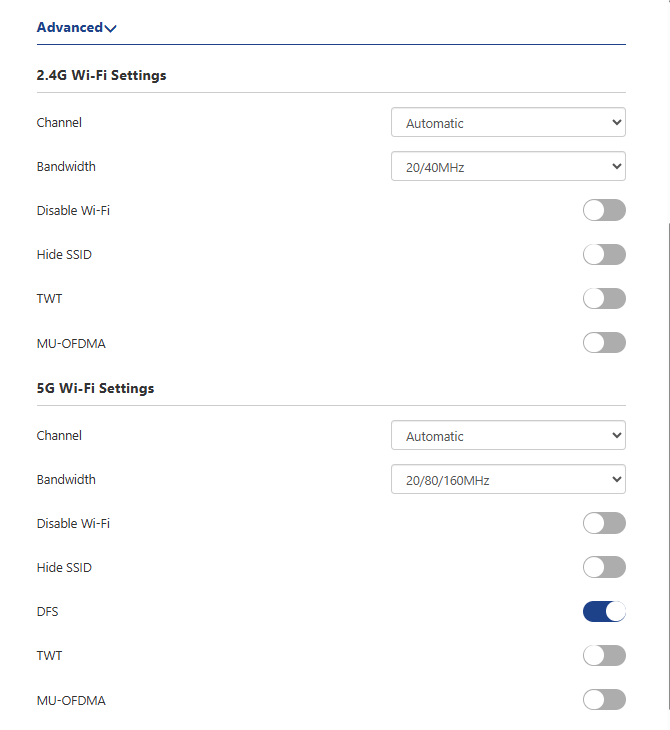Click the 2.4G Channel label text

click(x=59, y=123)
